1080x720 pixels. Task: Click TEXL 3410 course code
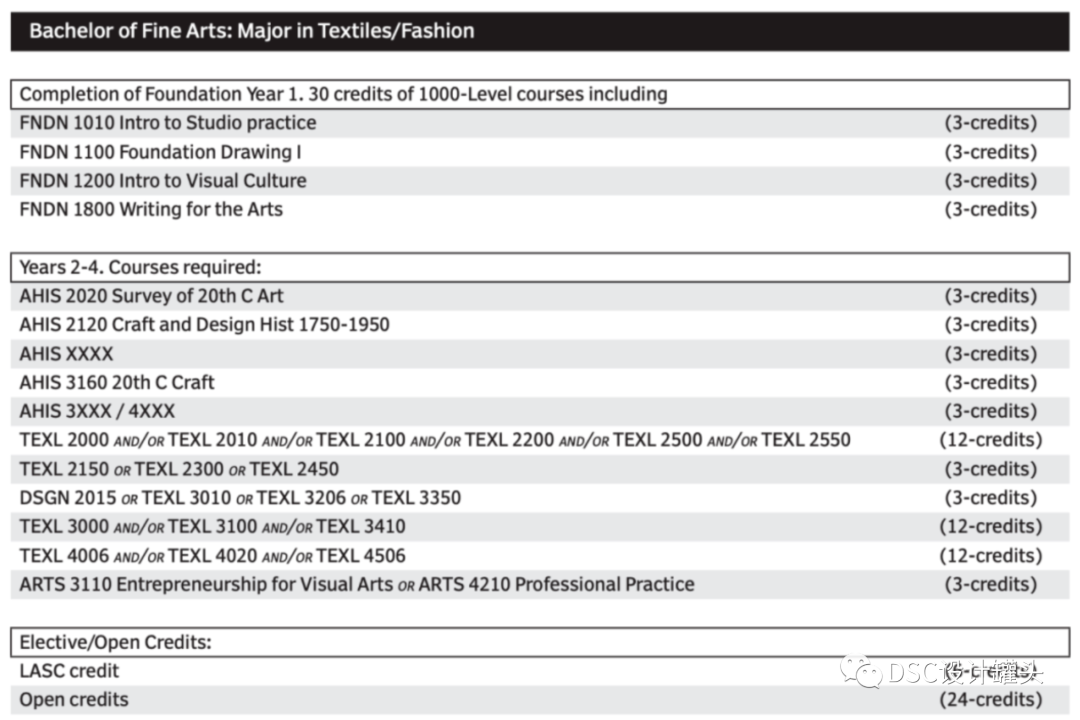(x=361, y=526)
